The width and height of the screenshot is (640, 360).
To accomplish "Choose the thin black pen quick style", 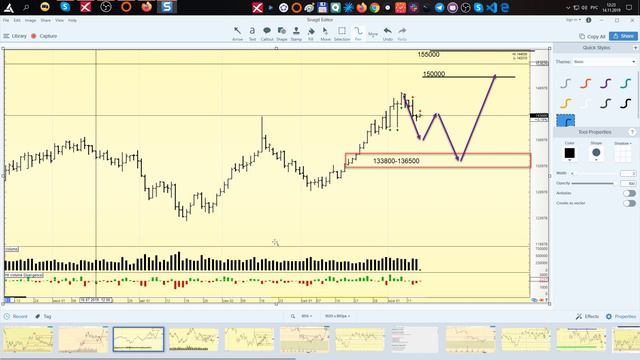I will click(605, 103).
